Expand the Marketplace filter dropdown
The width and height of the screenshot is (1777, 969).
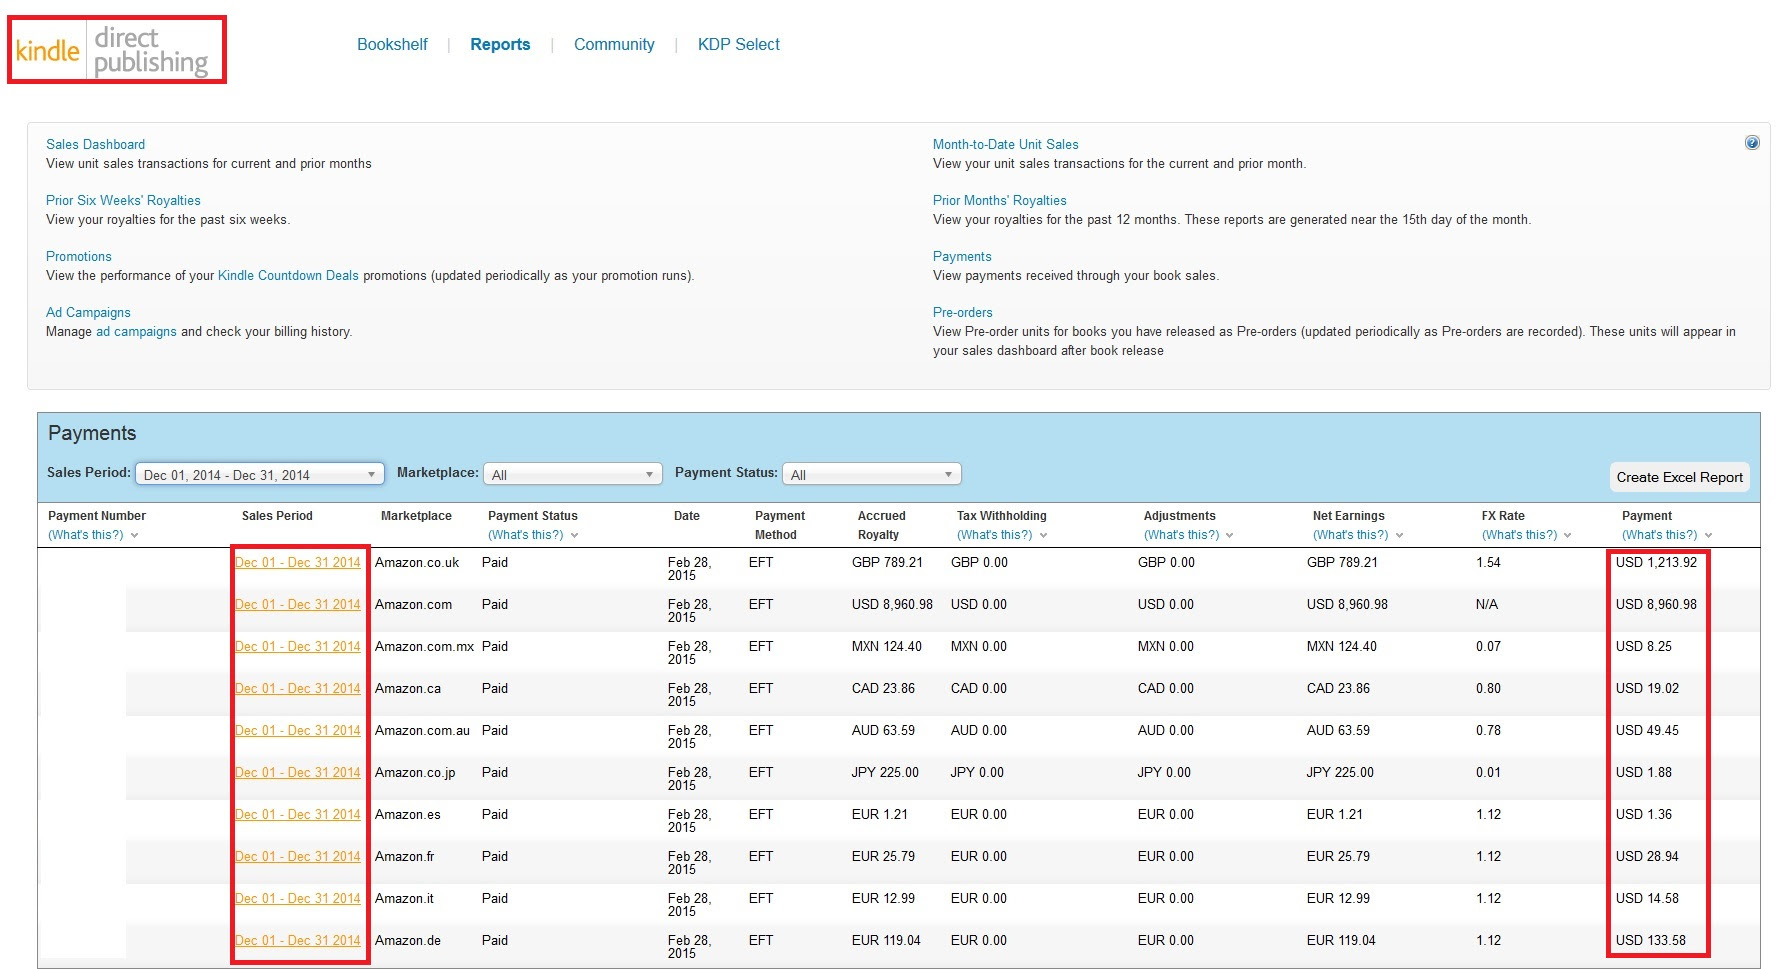coord(573,474)
